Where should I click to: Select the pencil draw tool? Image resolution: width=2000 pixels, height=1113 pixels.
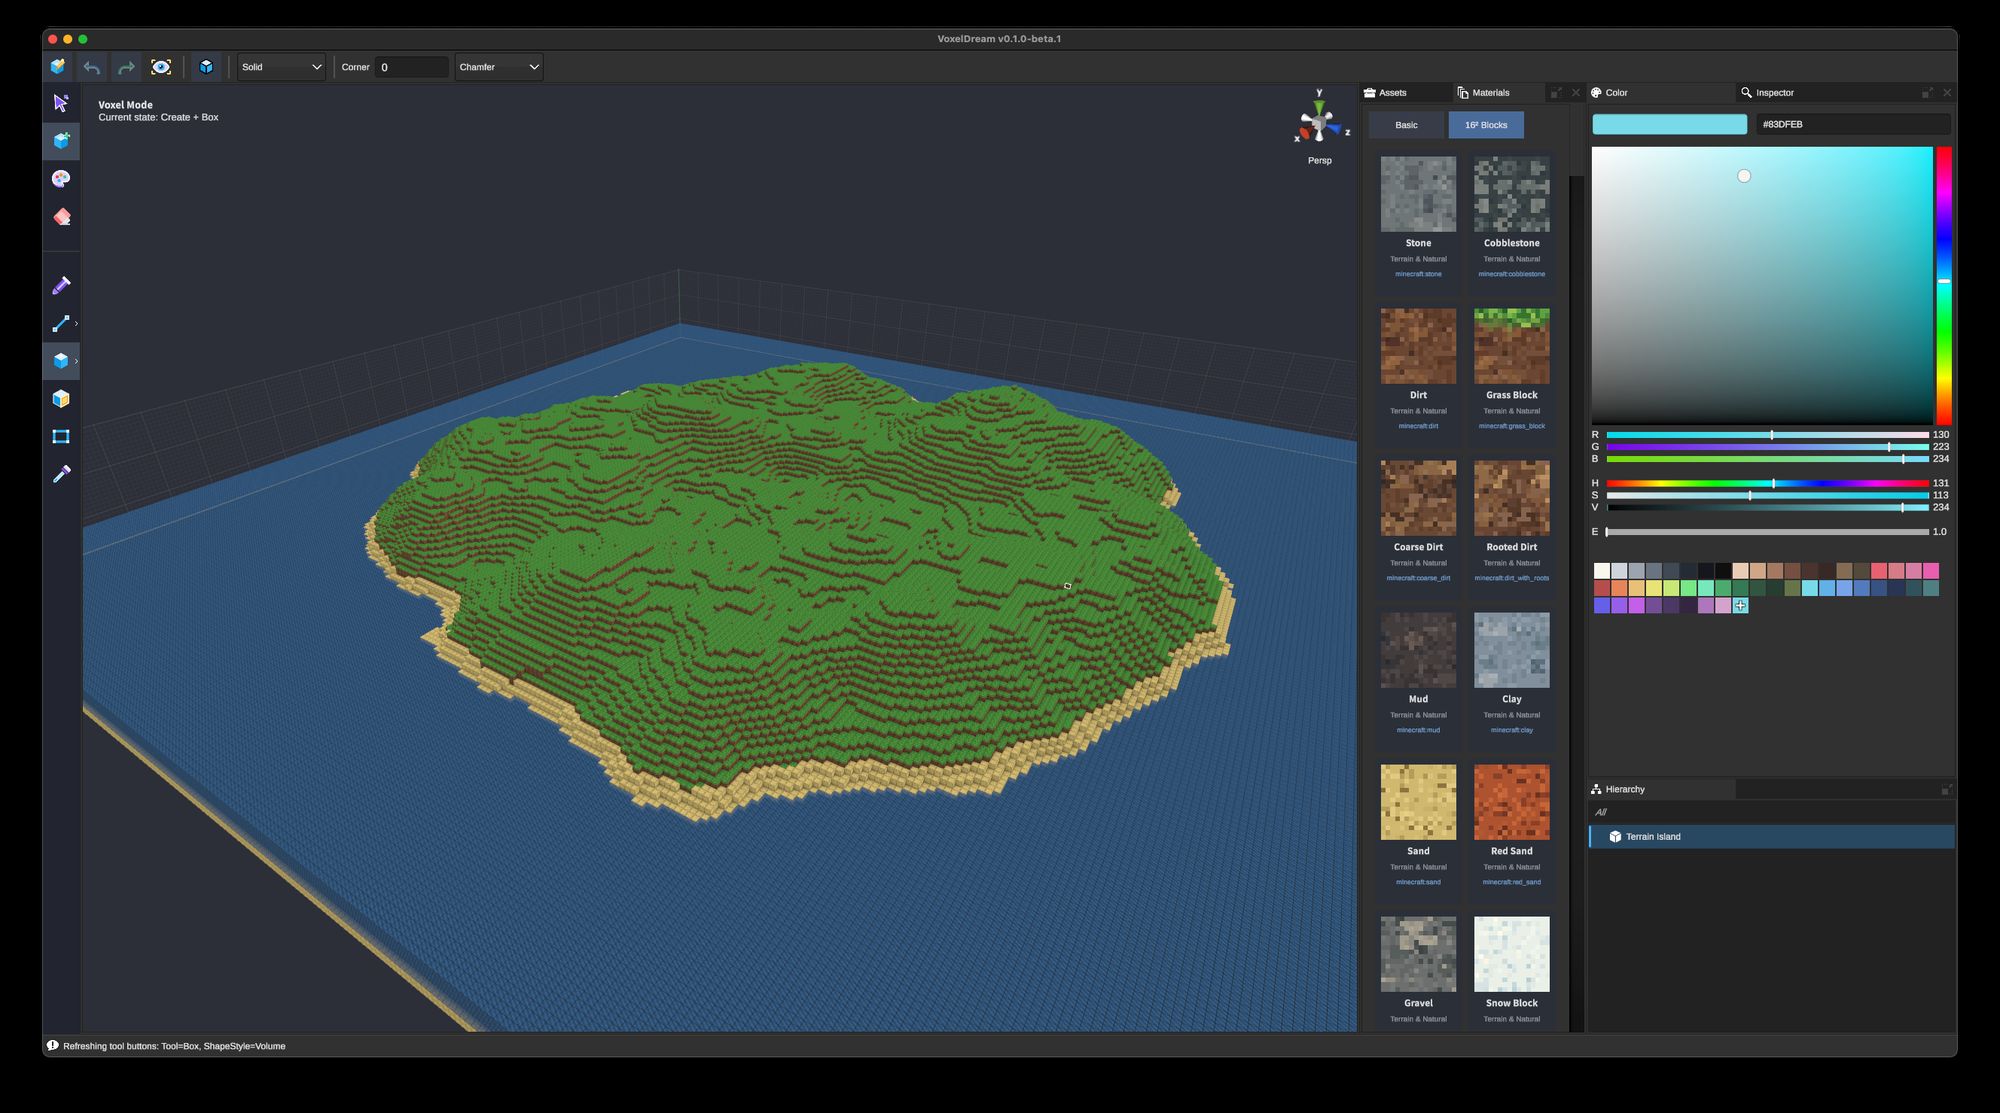[61, 286]
